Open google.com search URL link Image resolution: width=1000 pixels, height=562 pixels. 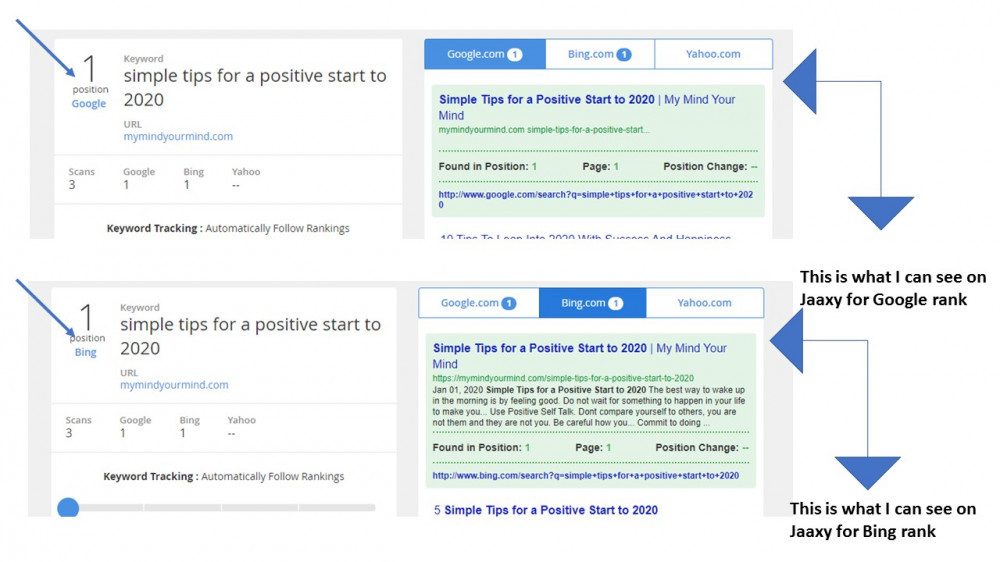pos(596,199)
